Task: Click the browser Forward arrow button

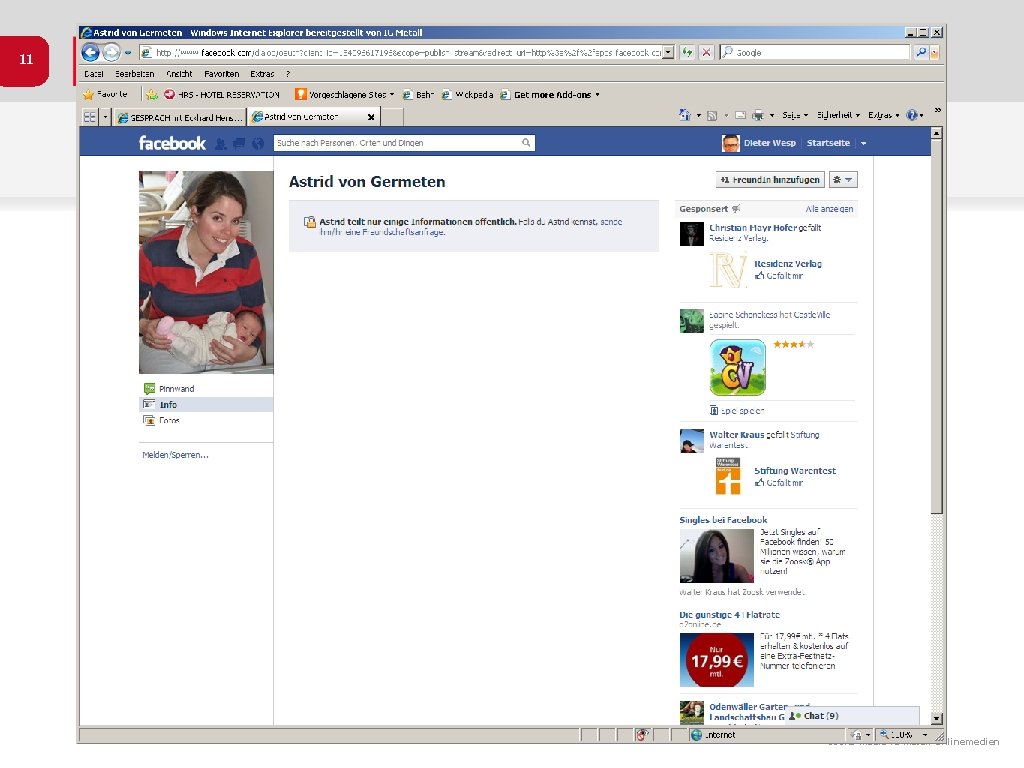Action: pyautogui.click(x=112, y=52)
